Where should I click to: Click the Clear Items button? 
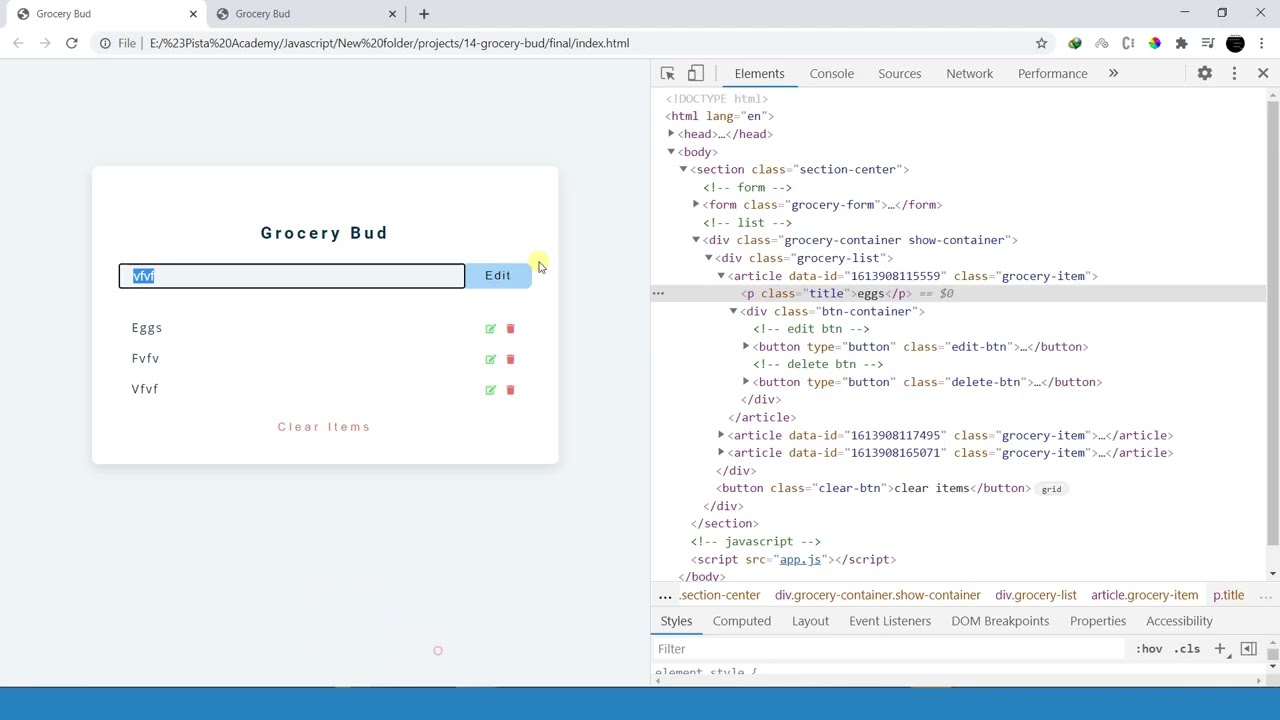tap(324, 427)
